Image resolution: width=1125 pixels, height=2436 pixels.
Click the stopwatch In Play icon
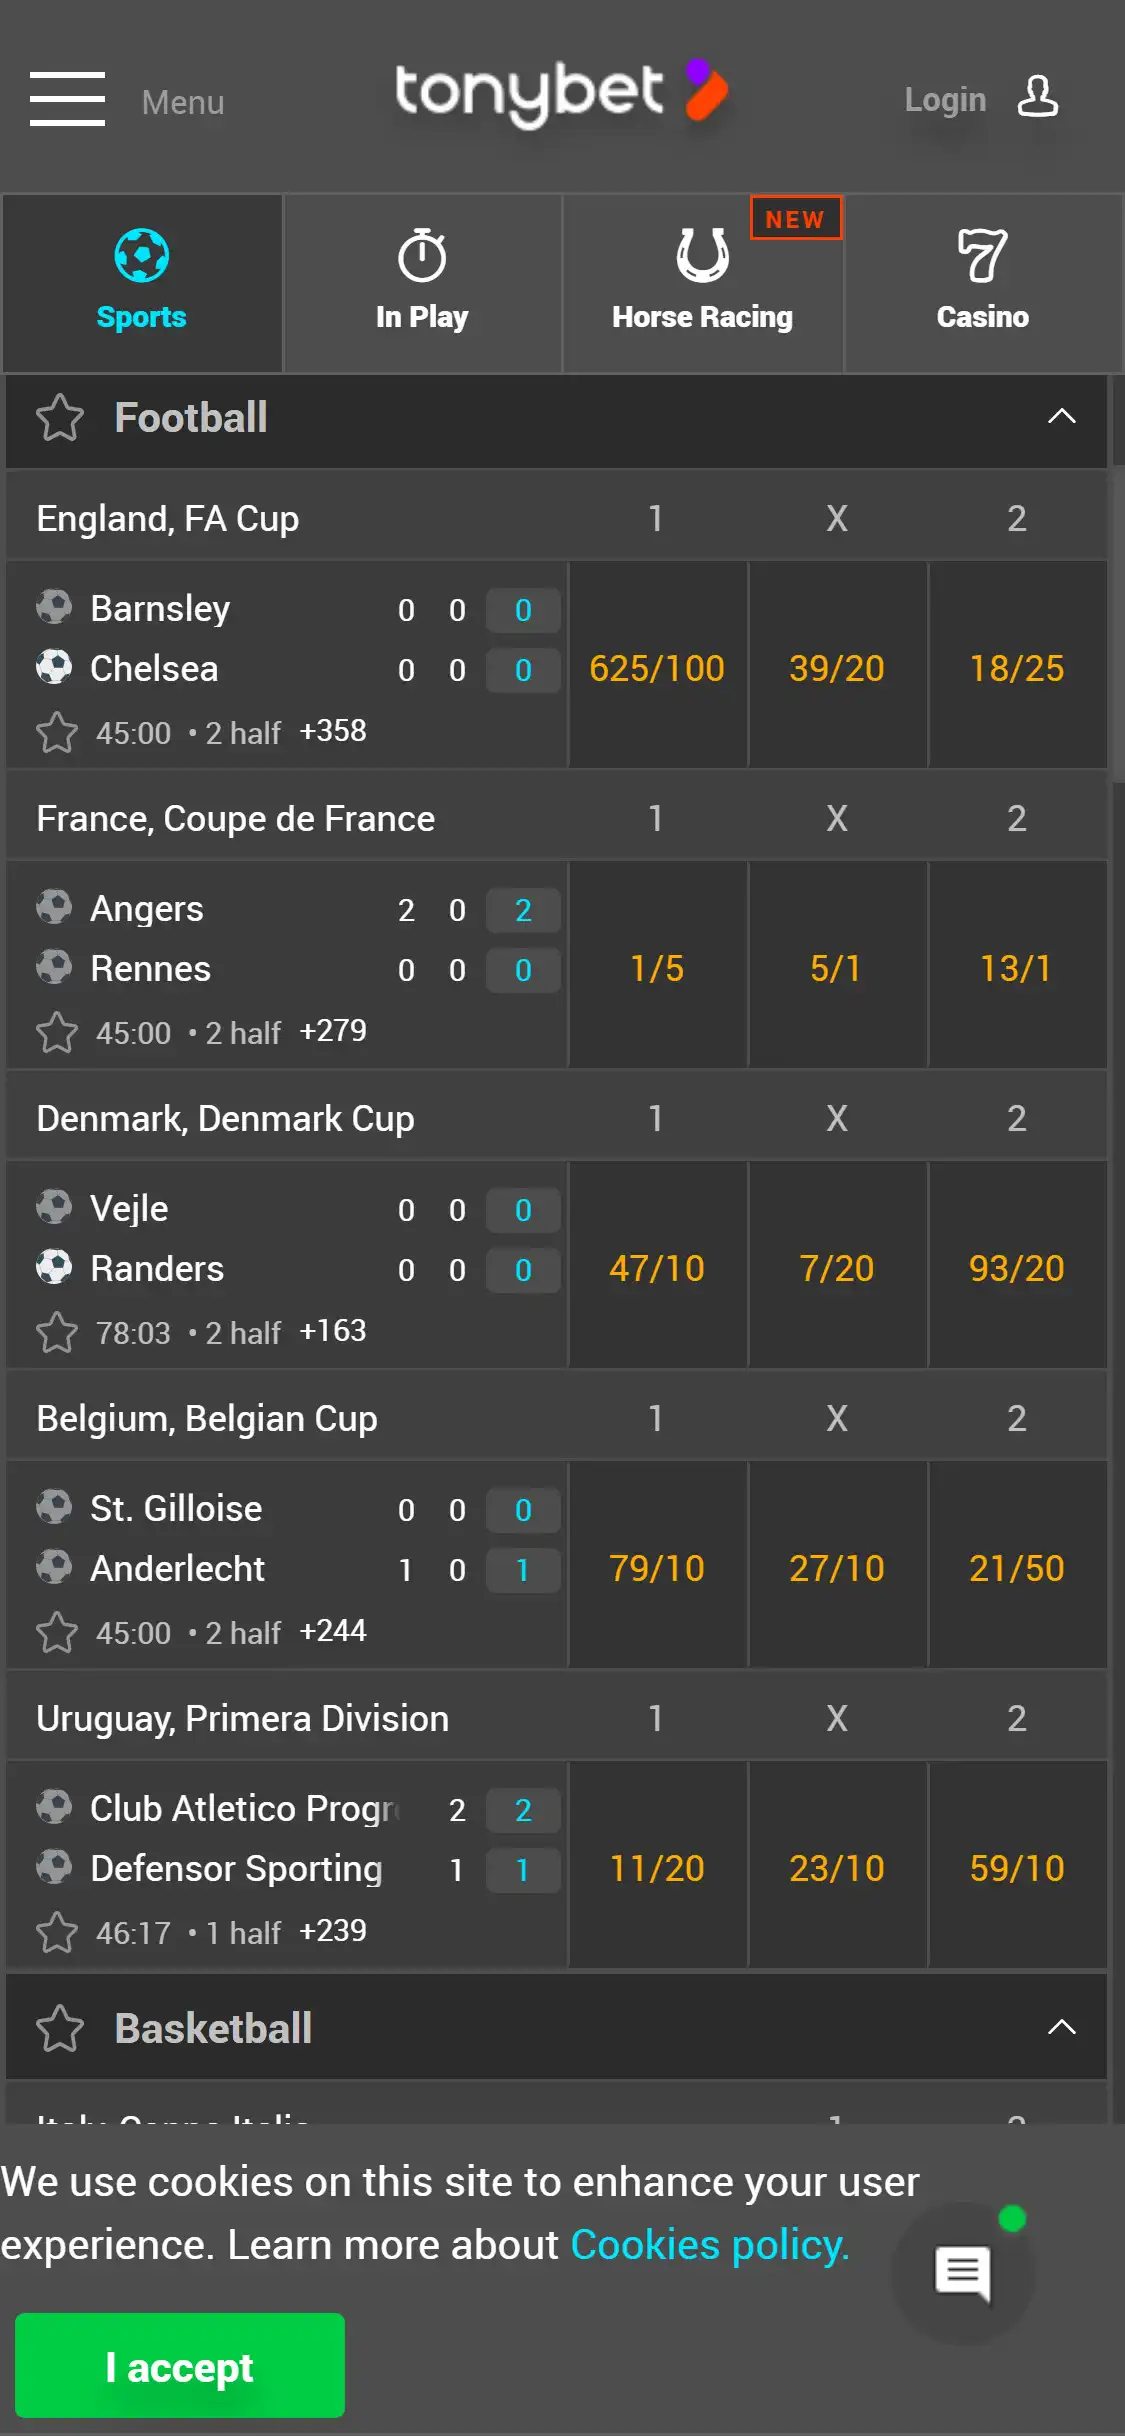click(x=422, y=256)
